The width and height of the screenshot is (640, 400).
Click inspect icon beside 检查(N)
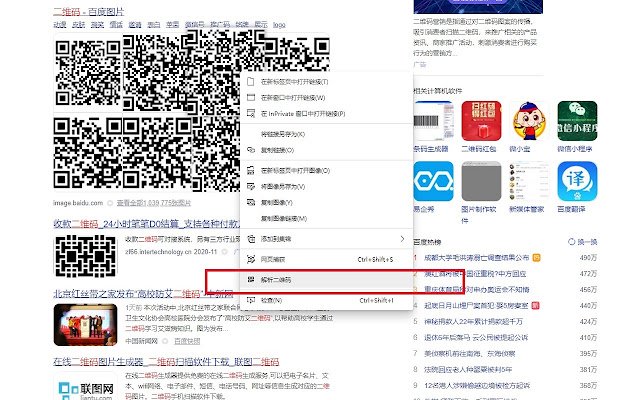click(251, 300)
